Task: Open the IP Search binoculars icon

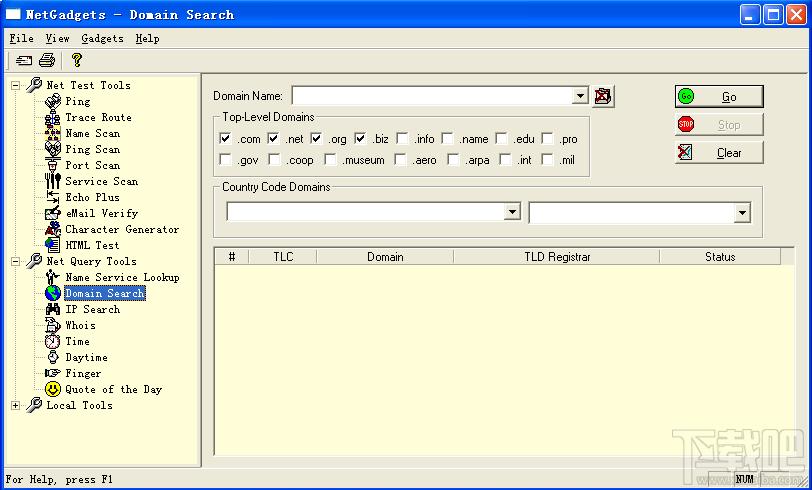Action: click(53, 309)
